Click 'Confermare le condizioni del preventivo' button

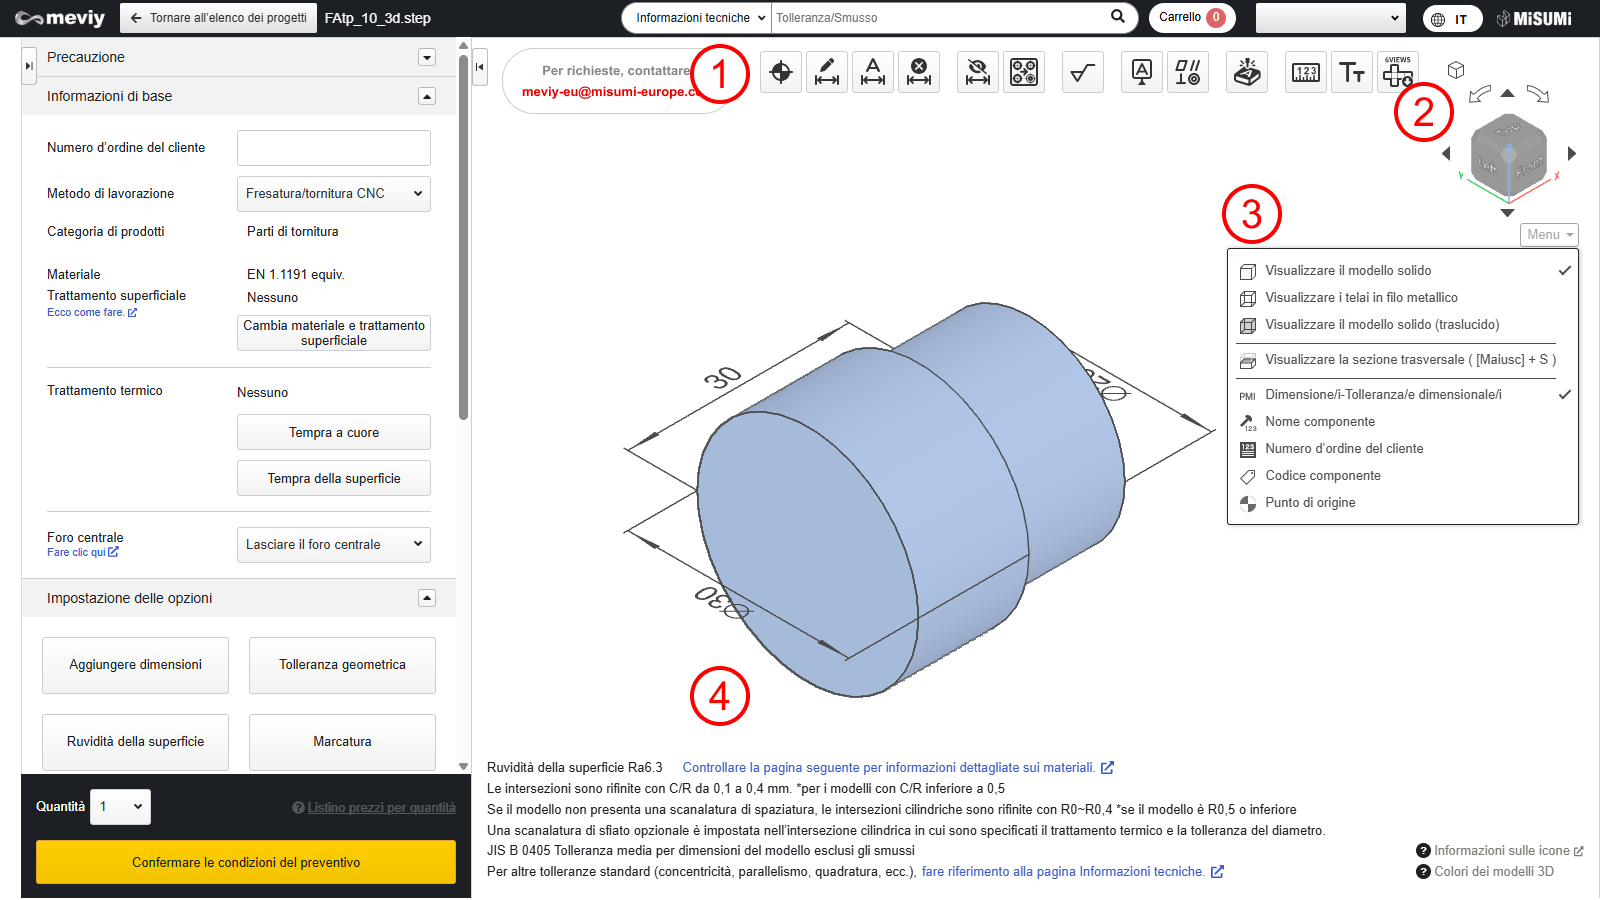tap(246, 862)
